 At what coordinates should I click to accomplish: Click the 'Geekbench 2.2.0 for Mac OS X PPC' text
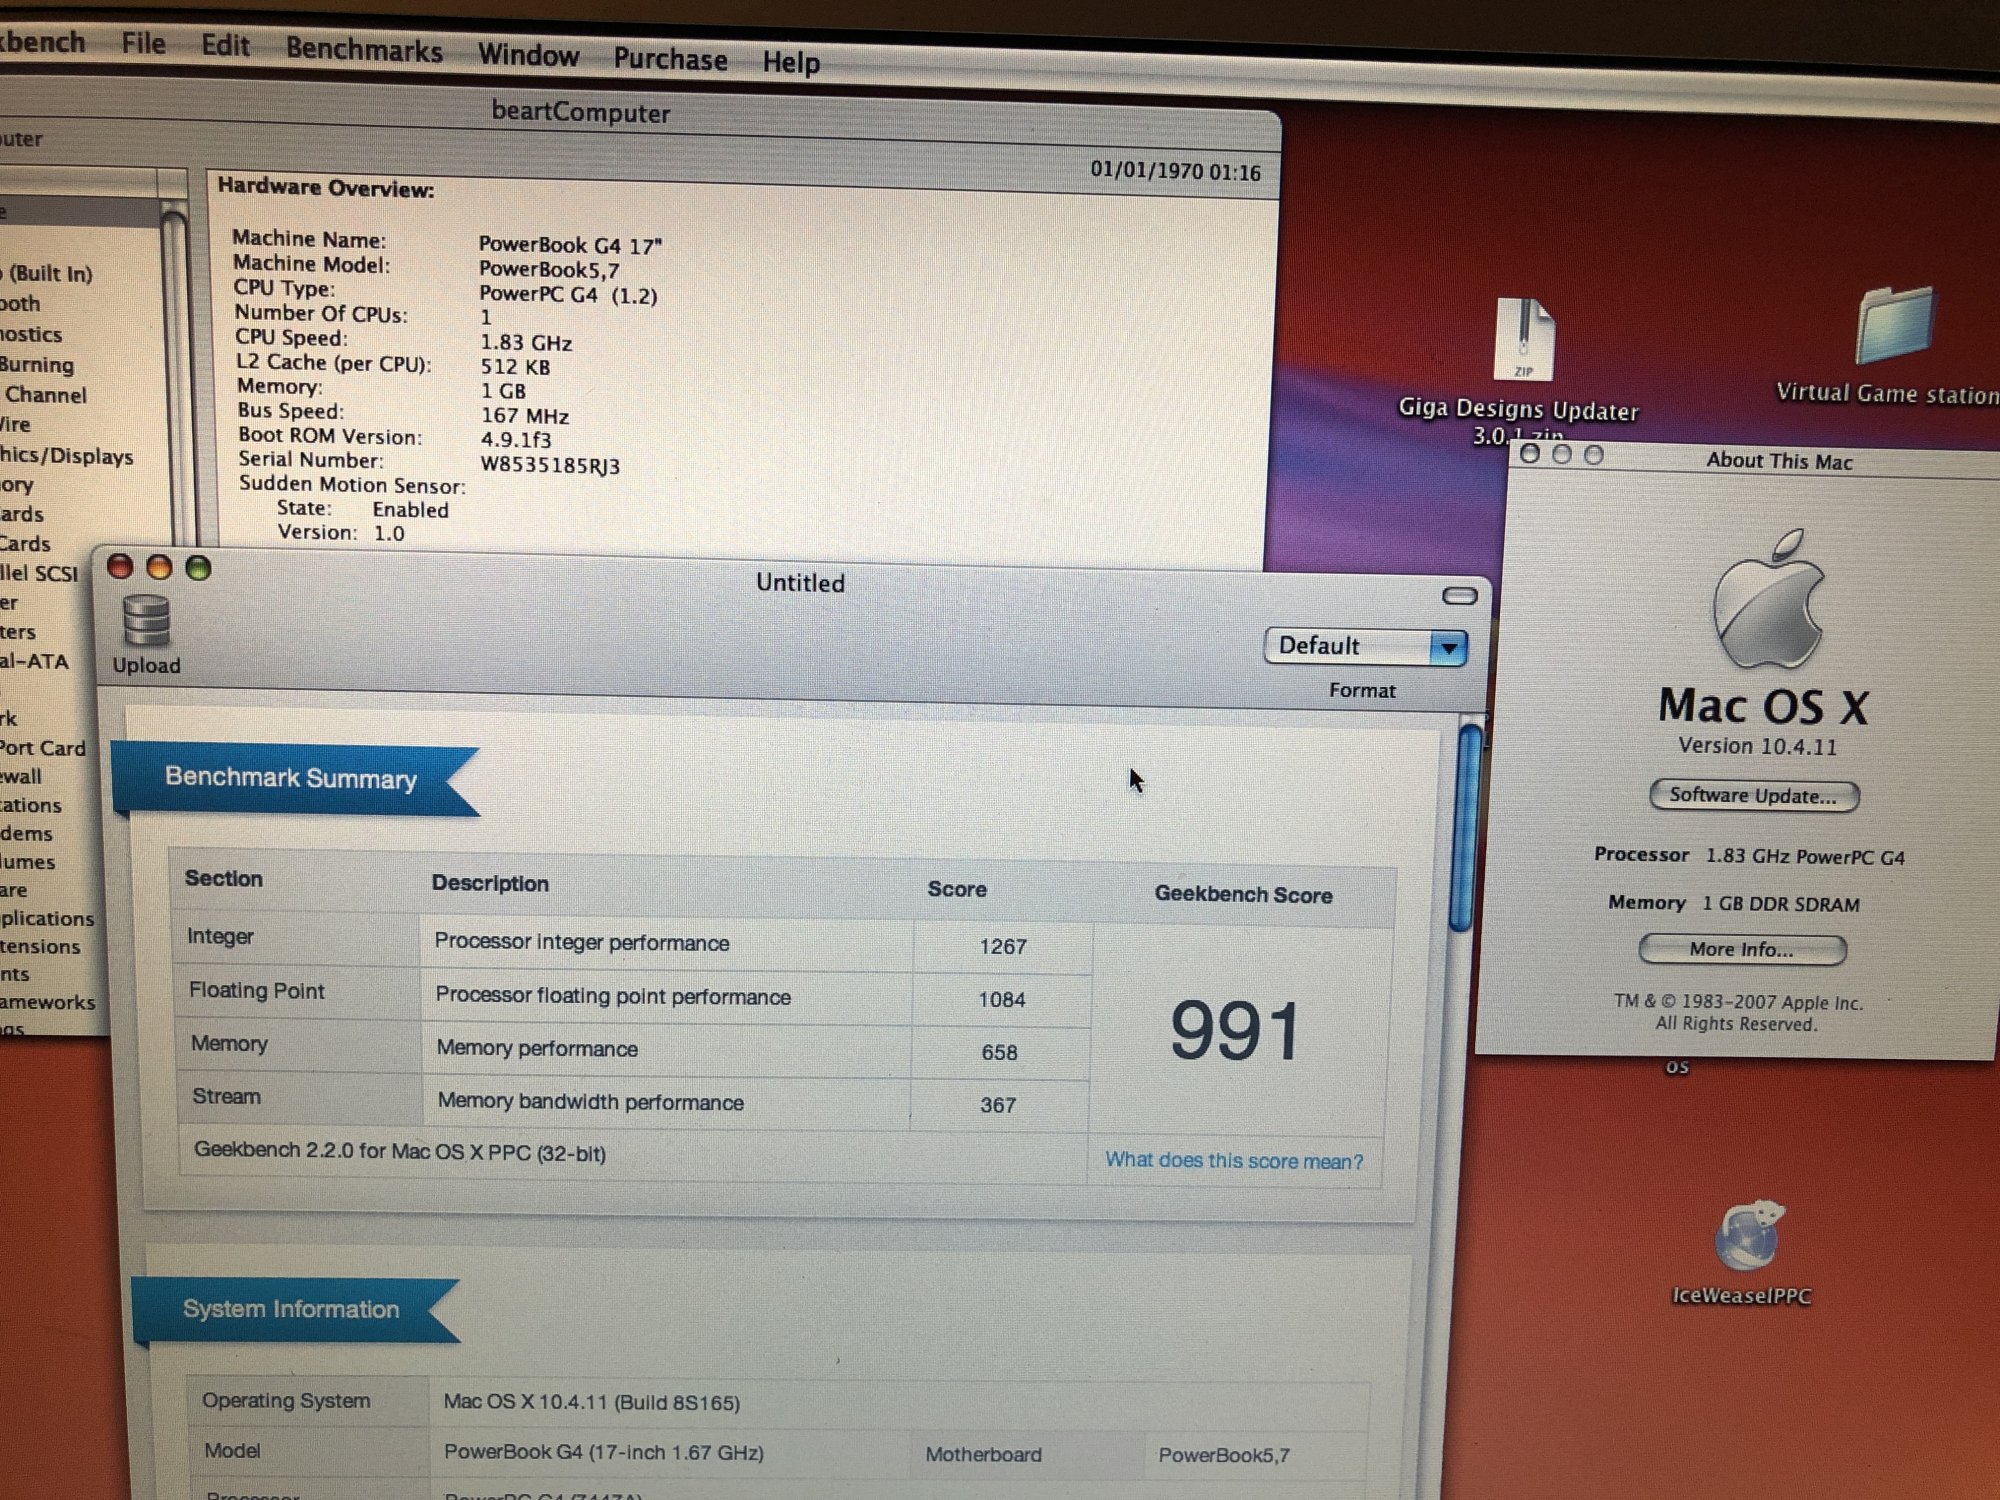coord(400,1151)
